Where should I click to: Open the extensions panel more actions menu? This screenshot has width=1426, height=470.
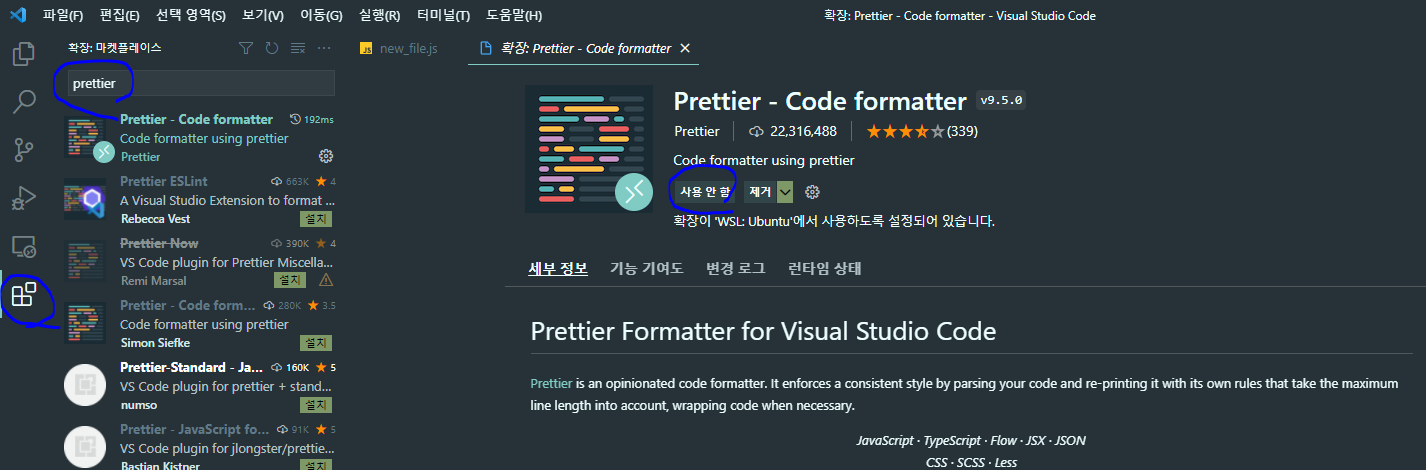coord(323,48)
